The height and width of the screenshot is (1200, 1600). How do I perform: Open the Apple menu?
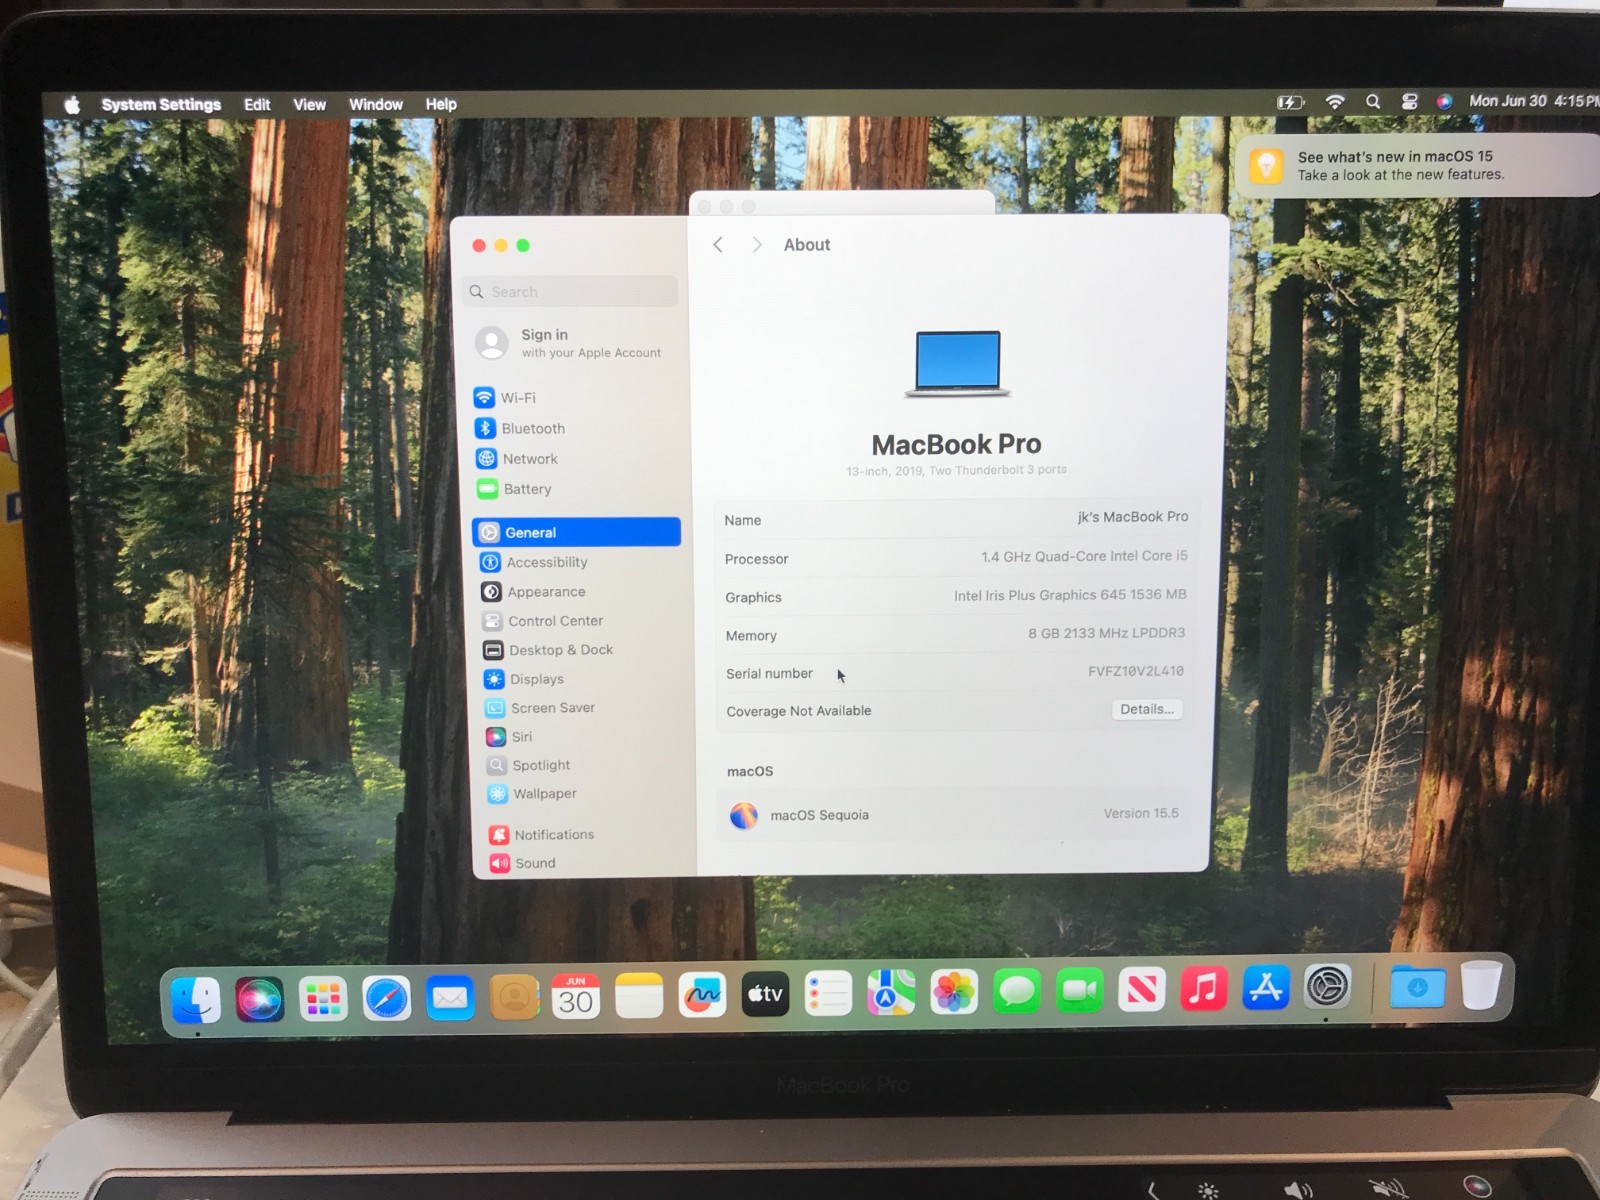(x=72, y=105)
